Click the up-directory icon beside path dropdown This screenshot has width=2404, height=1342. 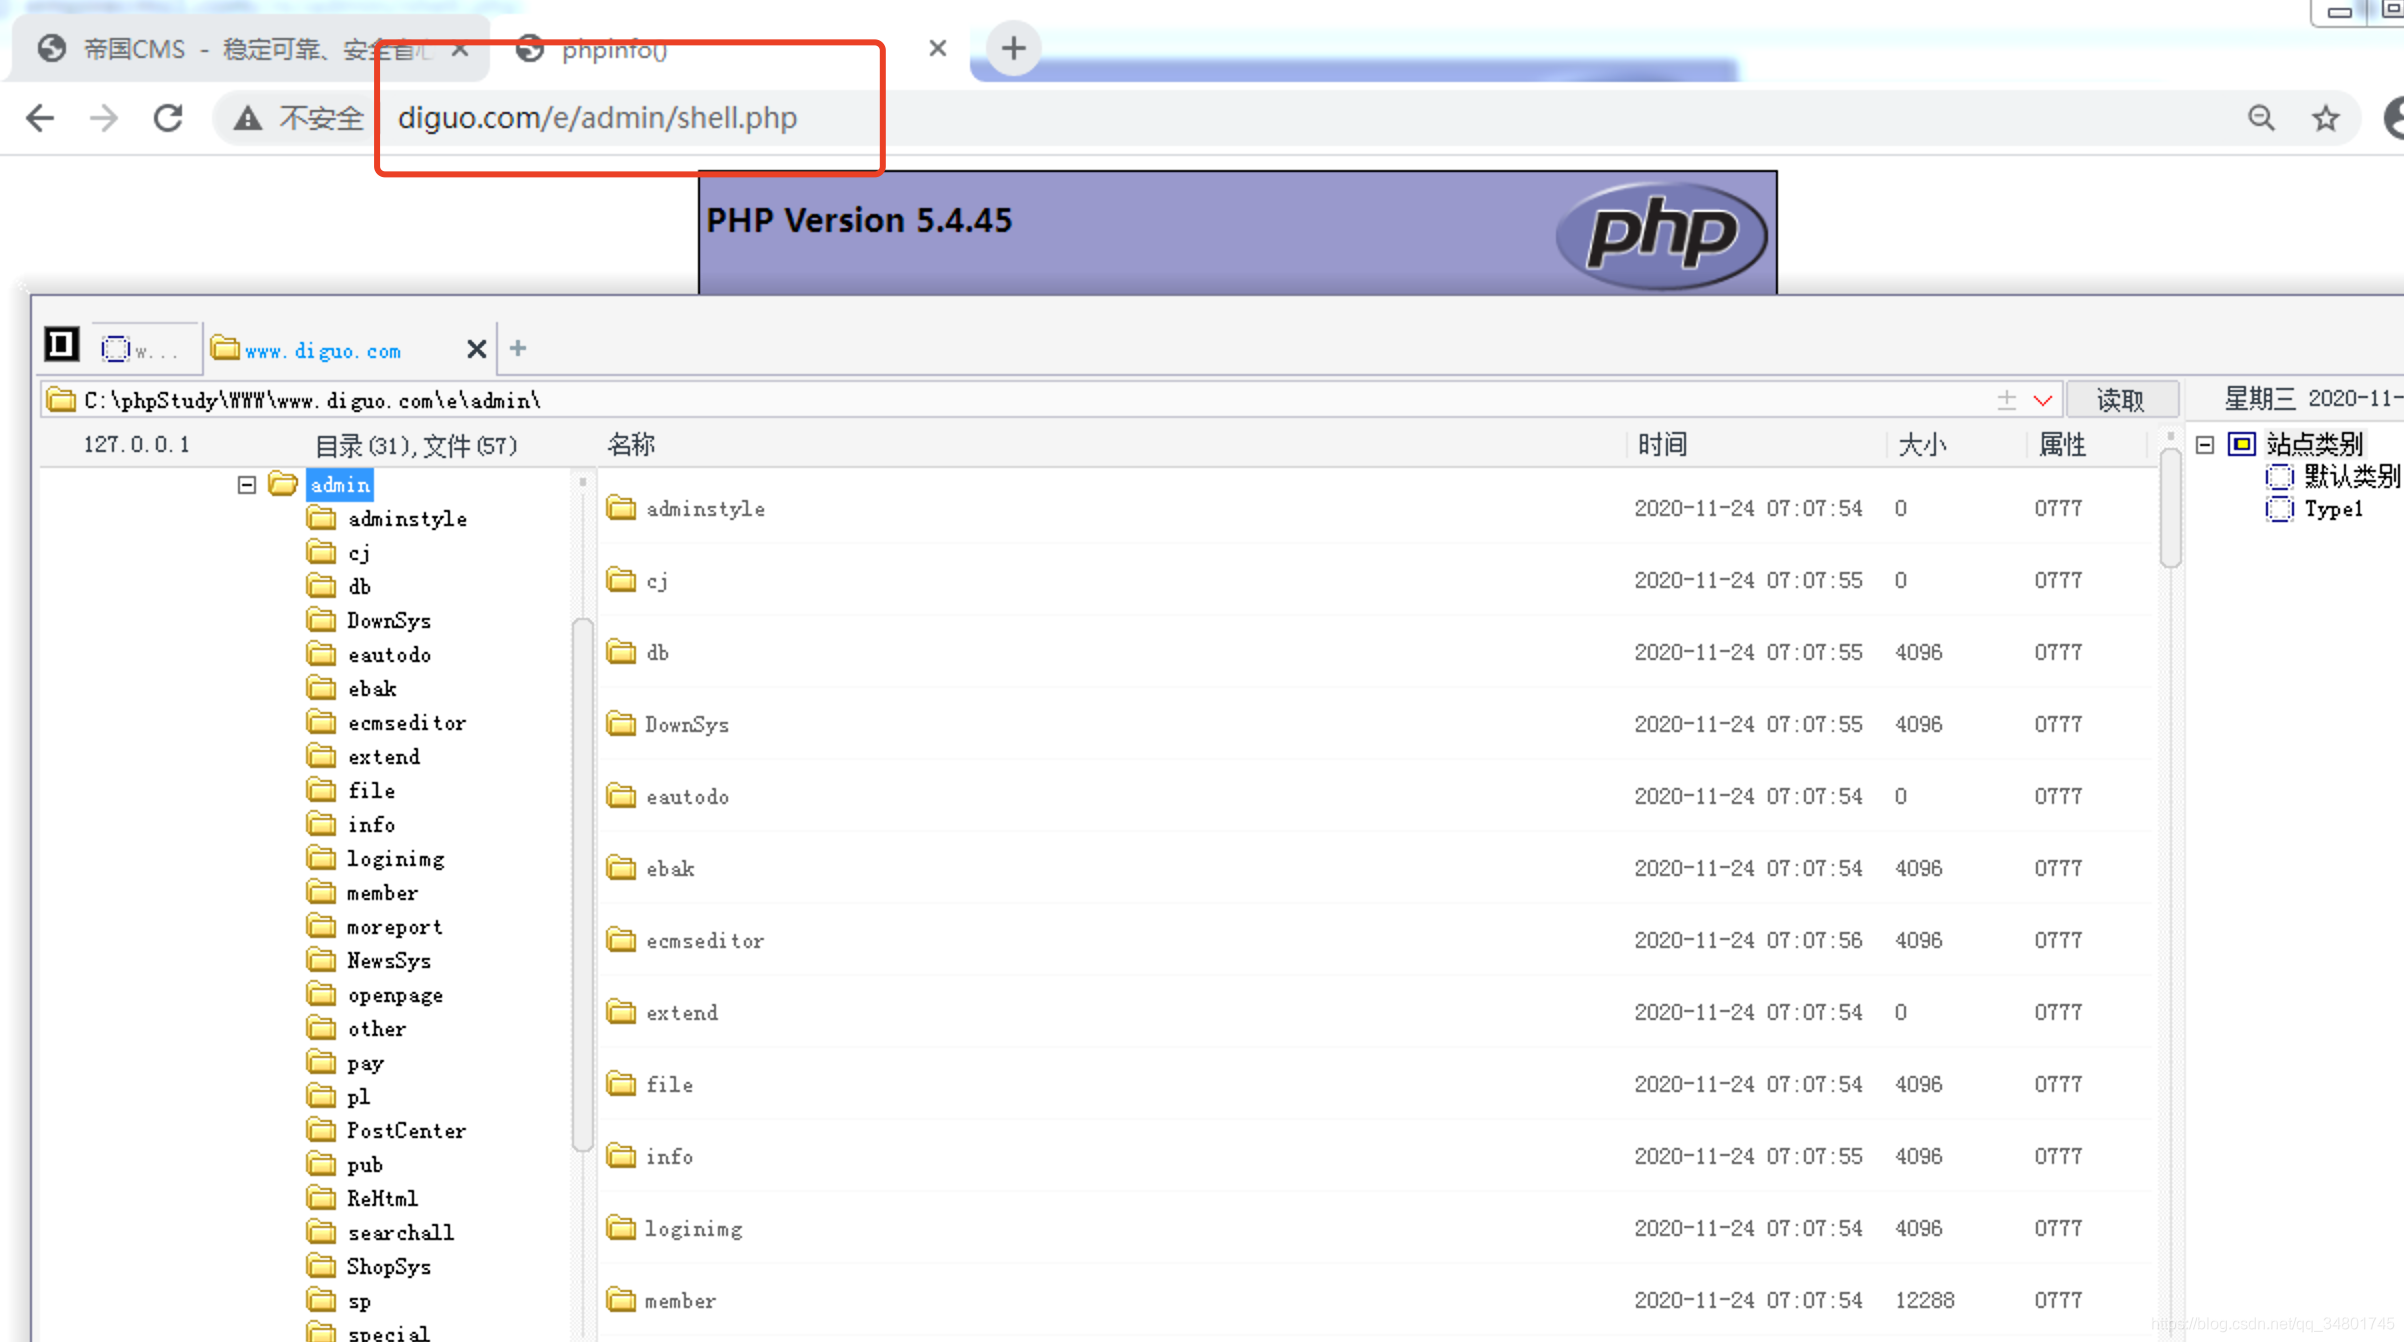pos(2006,400)
